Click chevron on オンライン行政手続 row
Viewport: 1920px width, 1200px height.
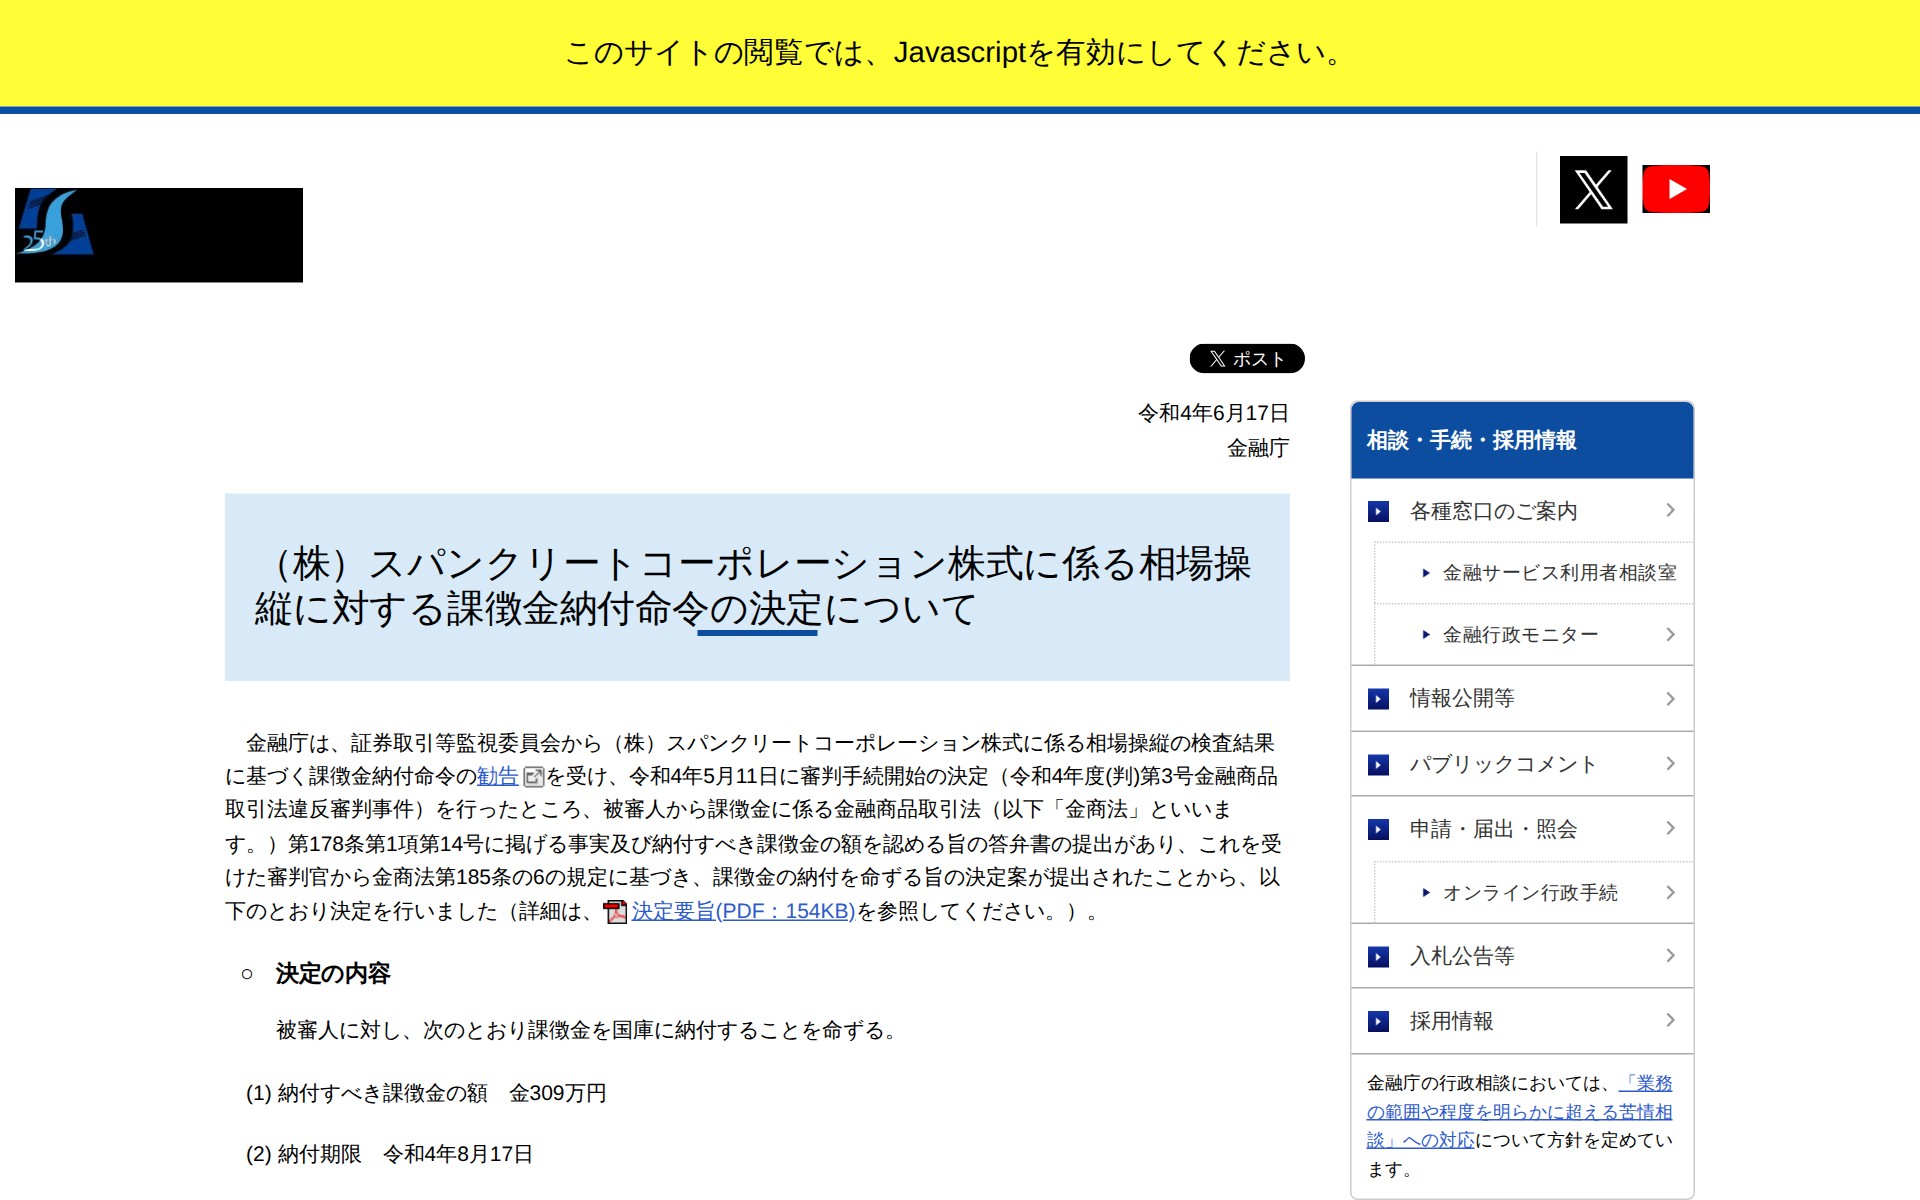[x=1670, y=892]
